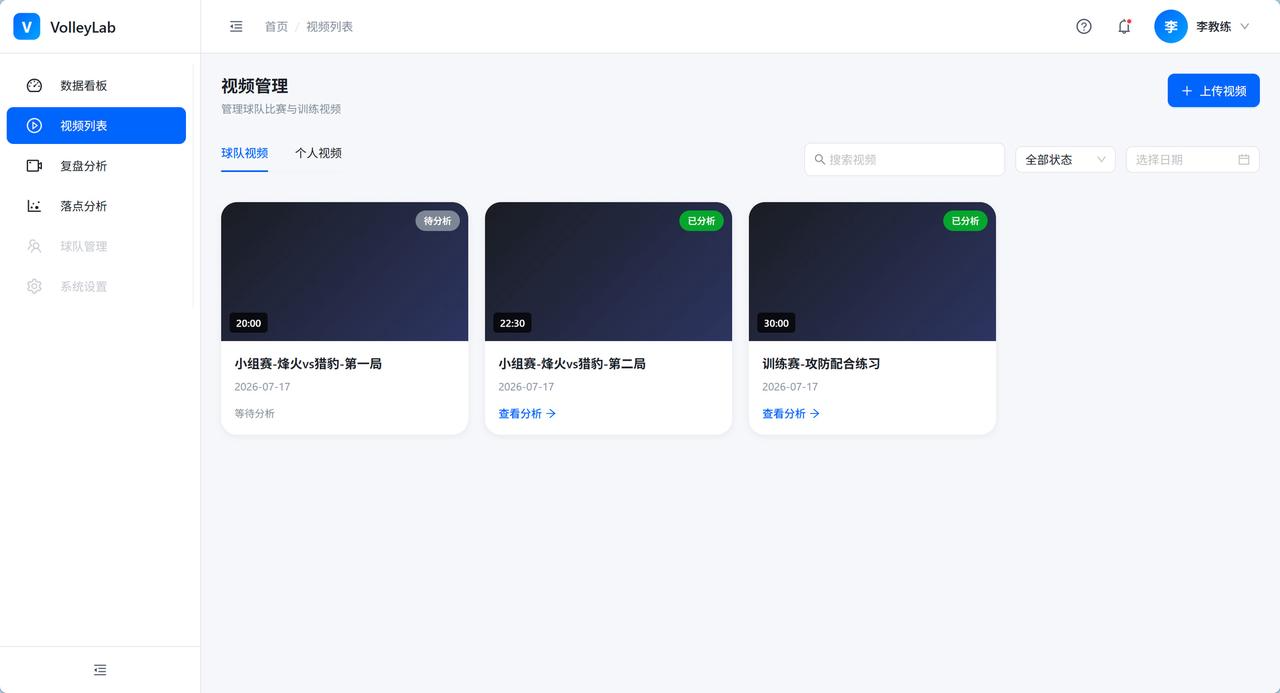Focus the 搜索视频 search field

[x=904, y=159]
